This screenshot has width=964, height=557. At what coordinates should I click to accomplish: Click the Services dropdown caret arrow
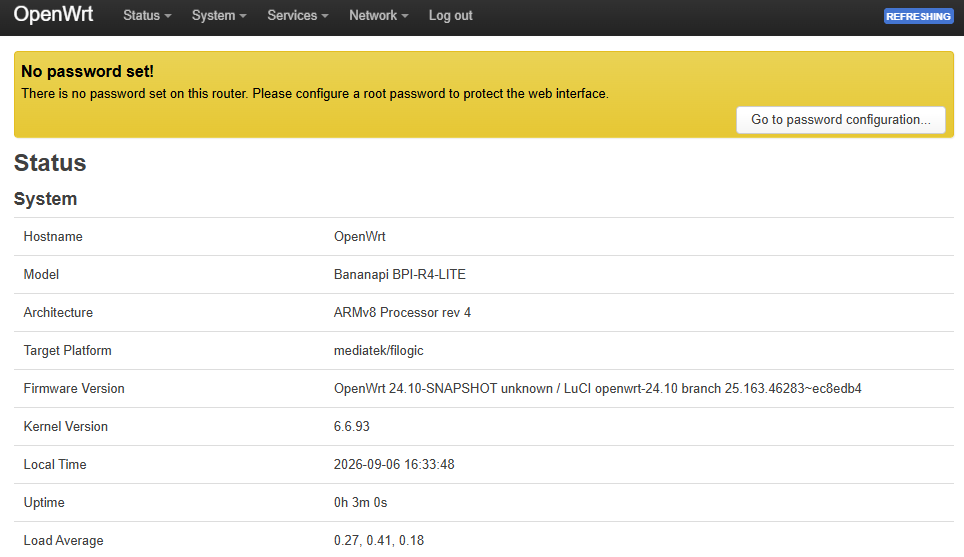coord(325,17)
